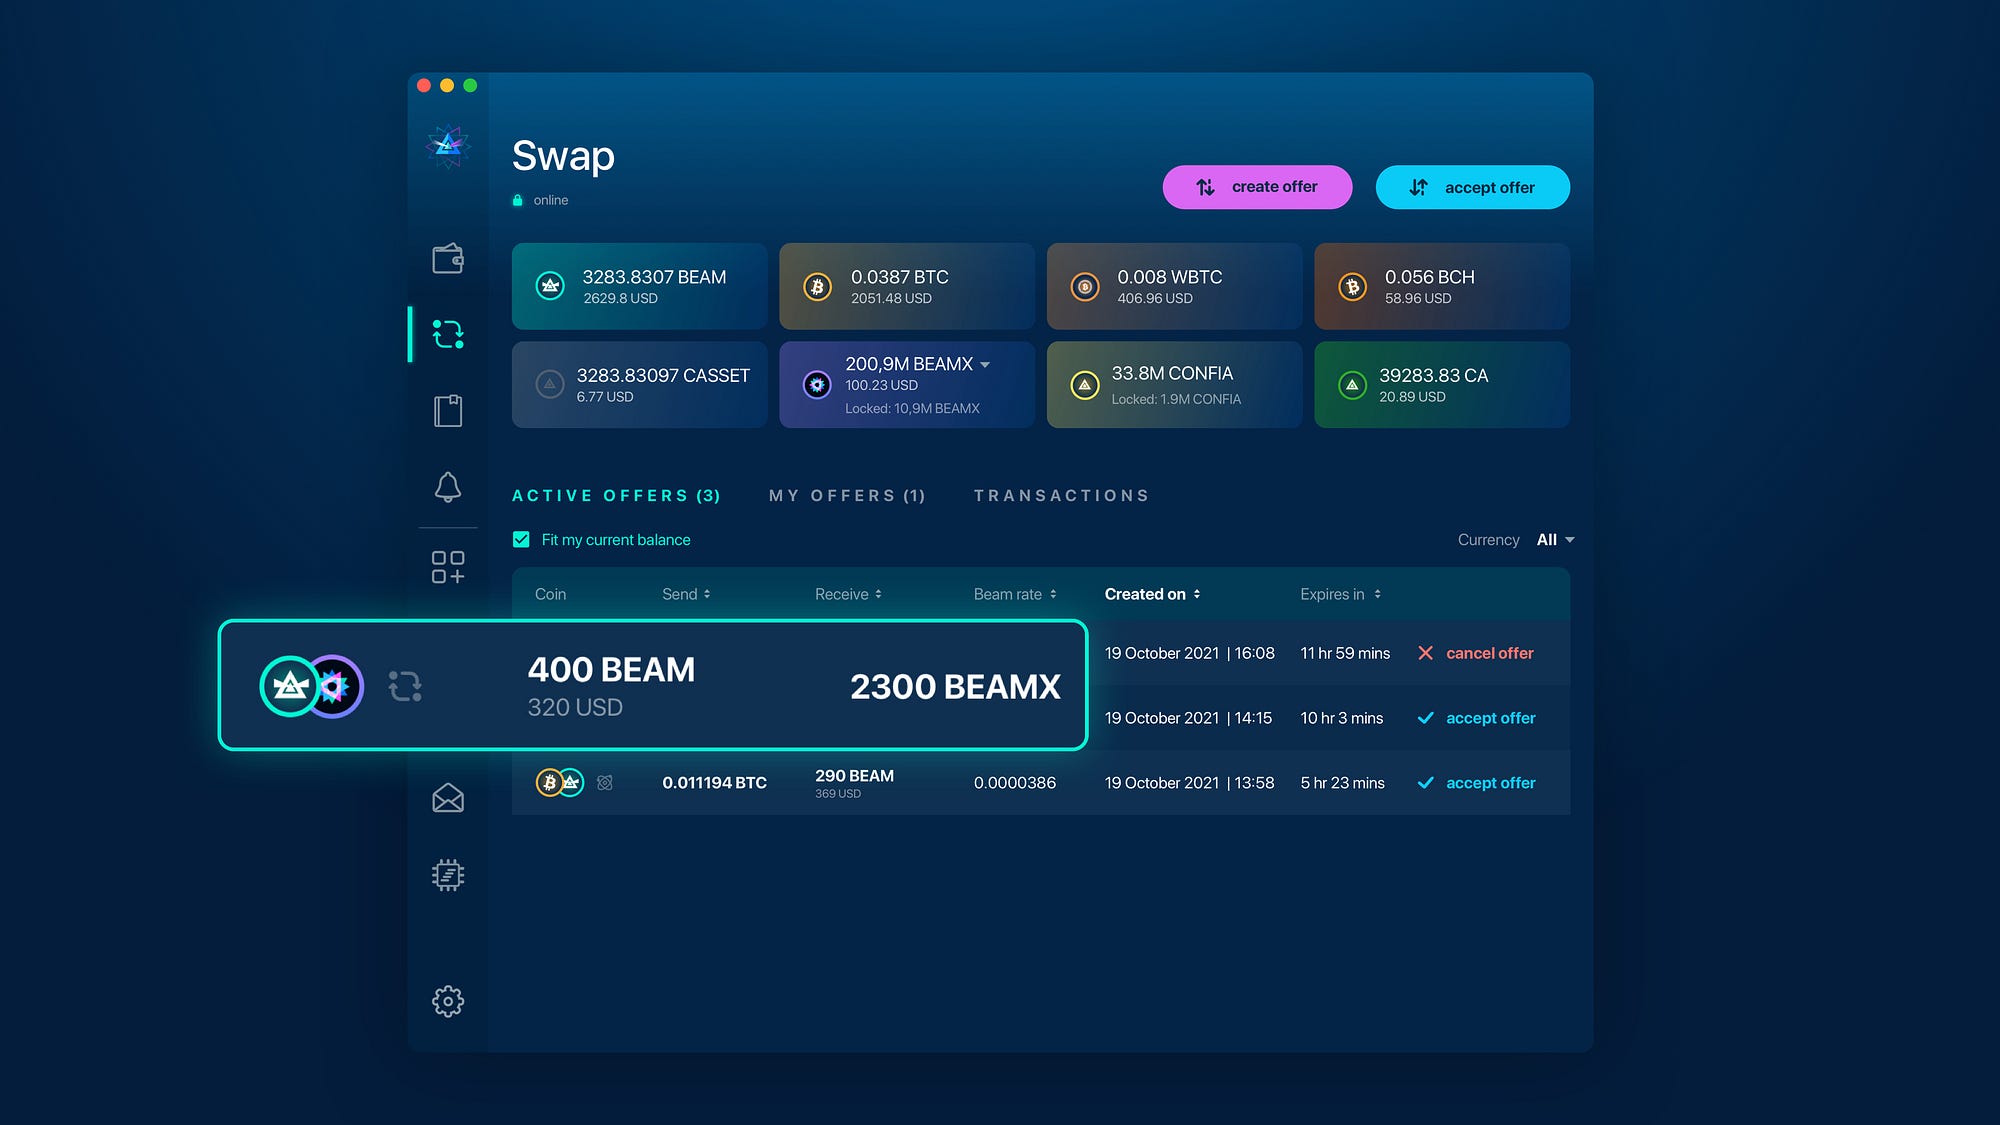This screenshot has height=1125, width=2000.
Task: Click the assets chip icon in sidebar
Action: coord(448,873)
